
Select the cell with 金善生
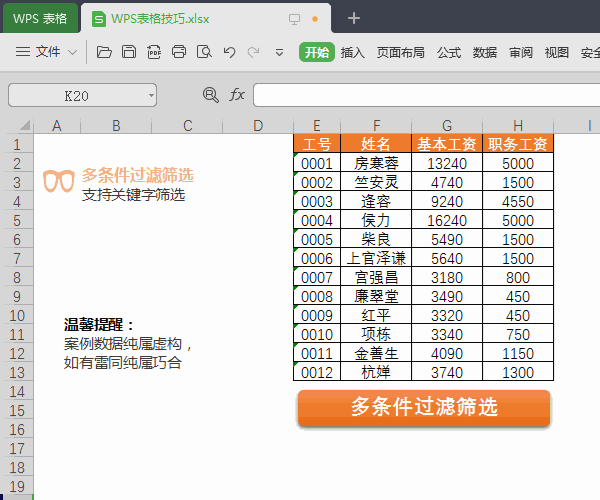376,353
